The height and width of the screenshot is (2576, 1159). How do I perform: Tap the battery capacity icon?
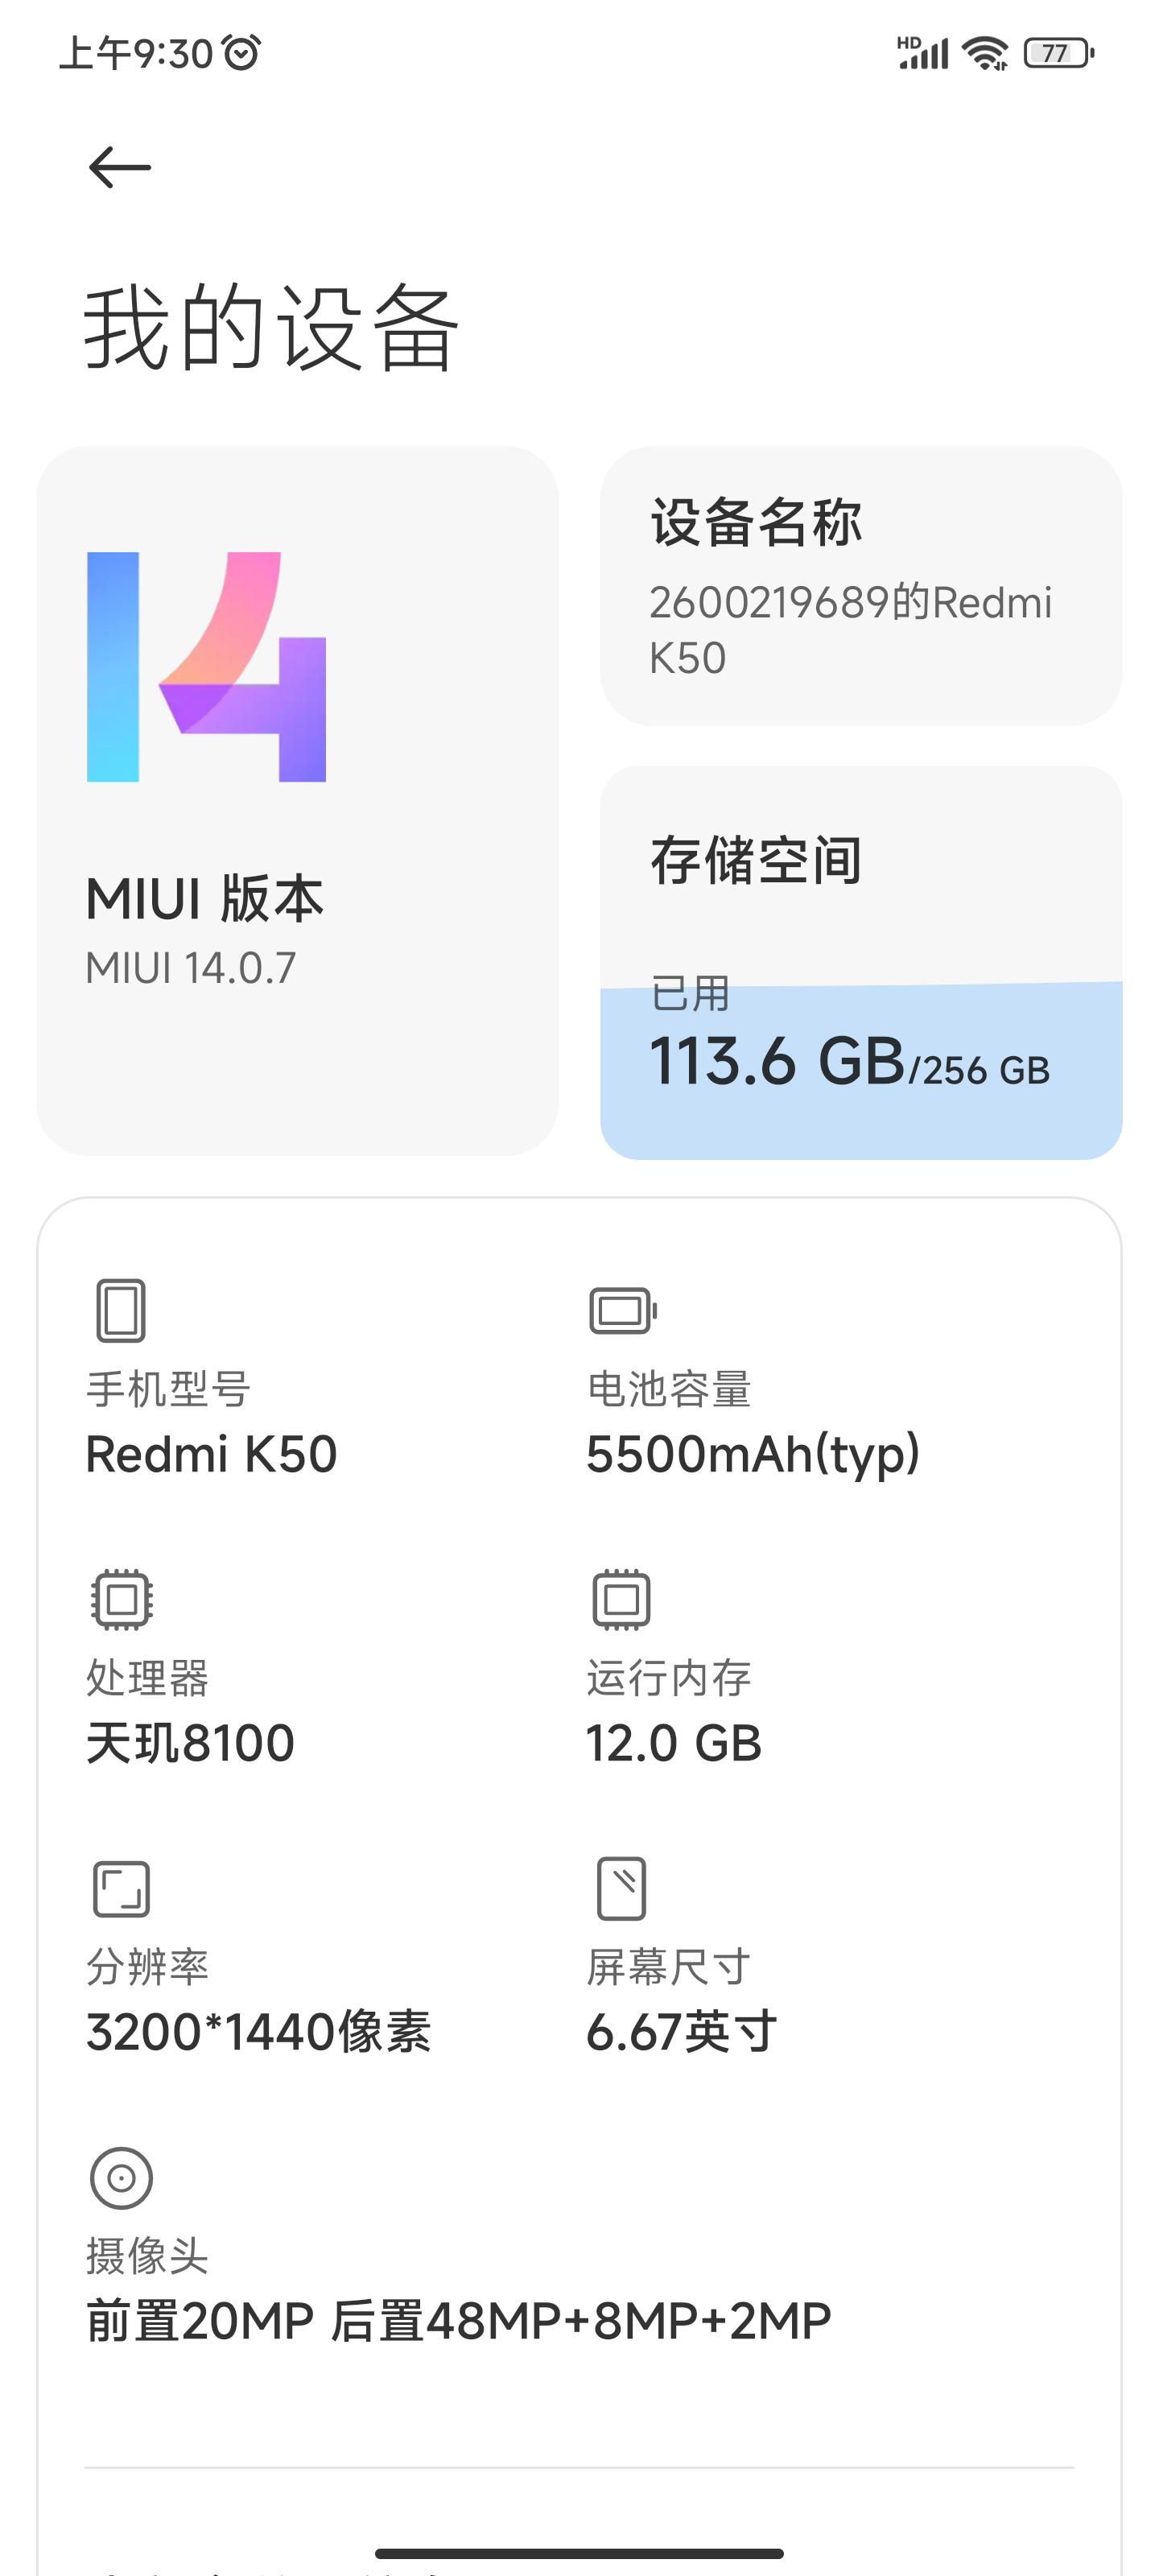point(622,1310)
